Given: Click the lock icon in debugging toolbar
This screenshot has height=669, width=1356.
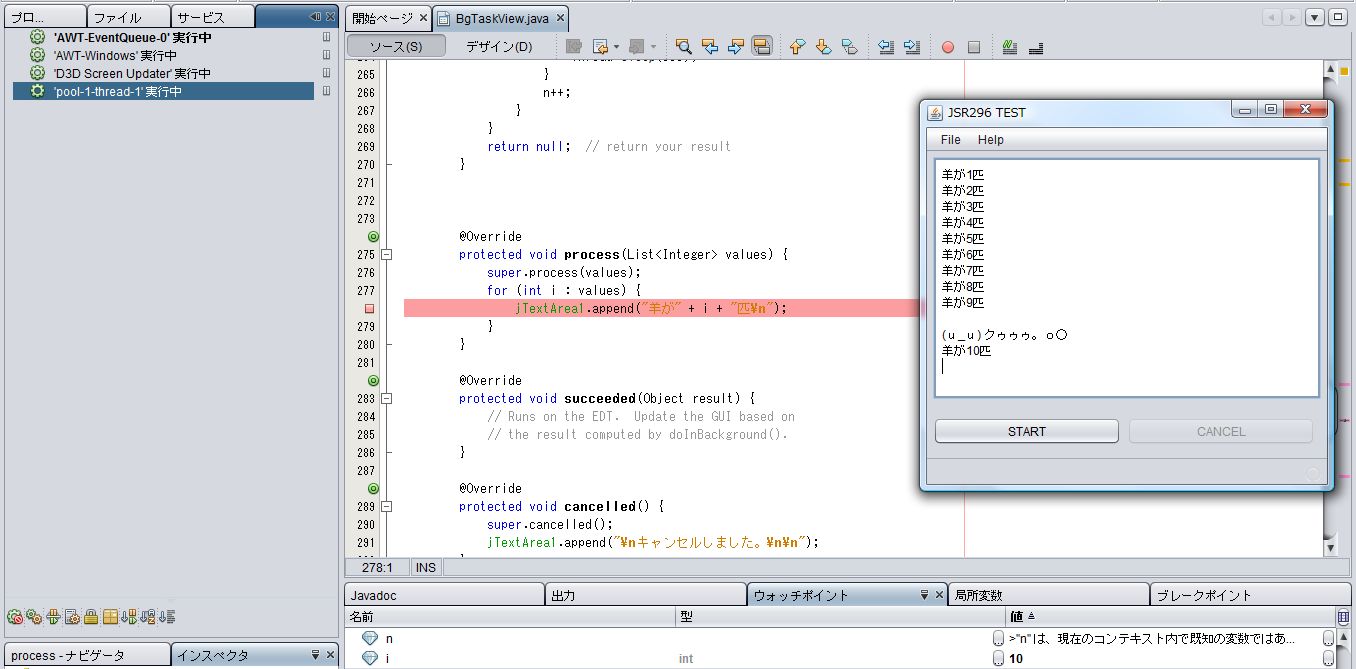Looking at the screenshot, I should point(91,617).
